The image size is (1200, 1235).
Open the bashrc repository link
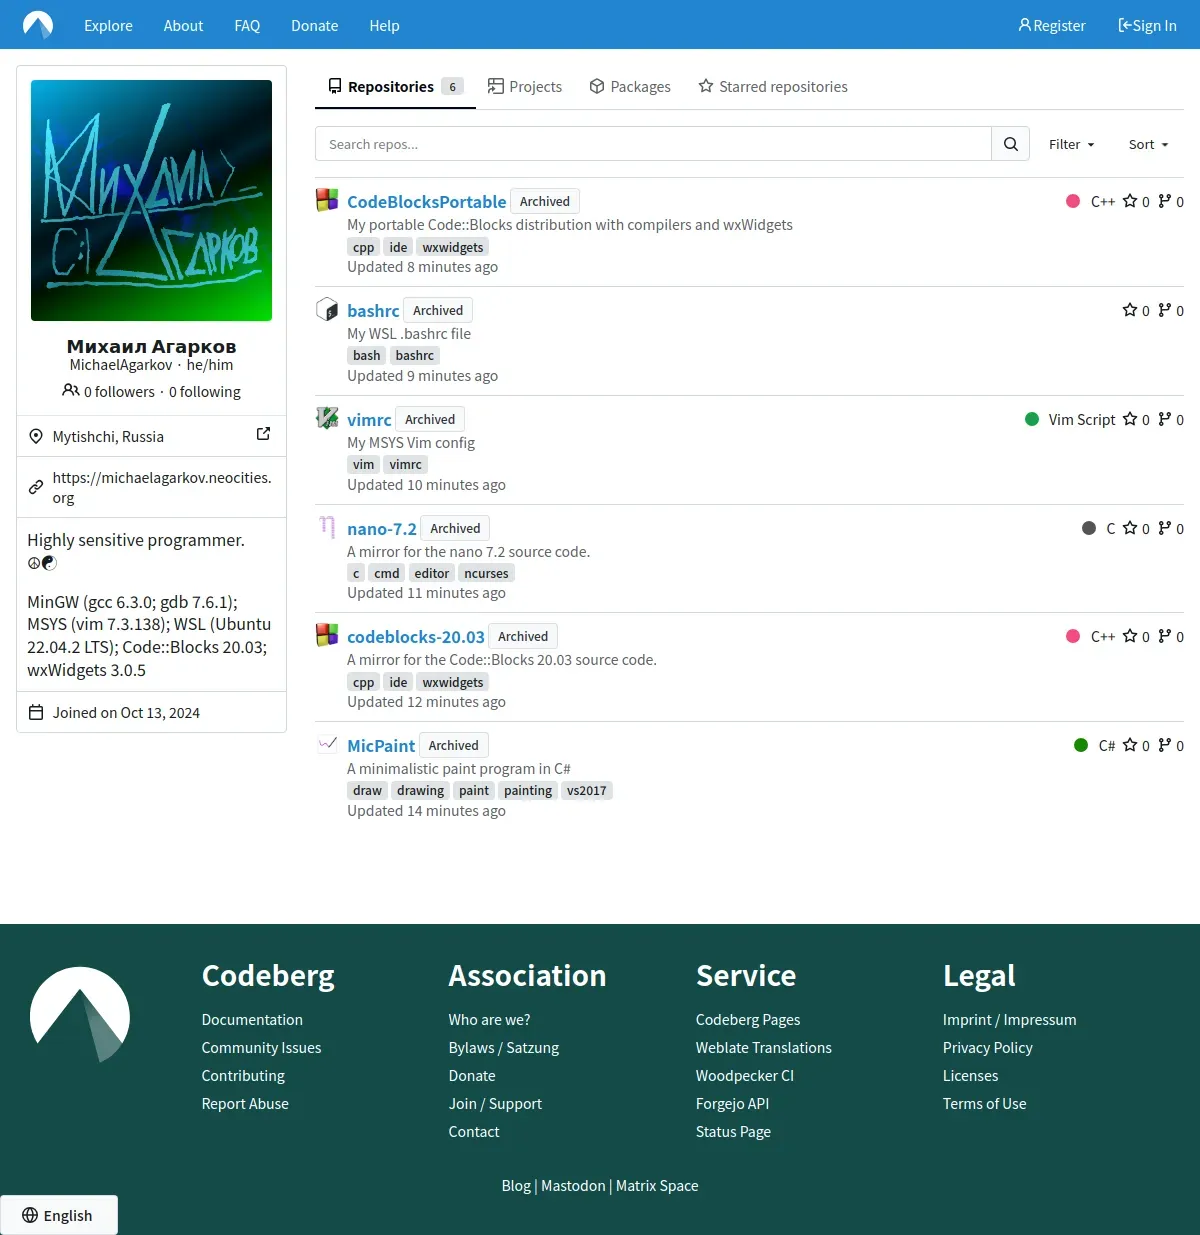pos(373,310)
